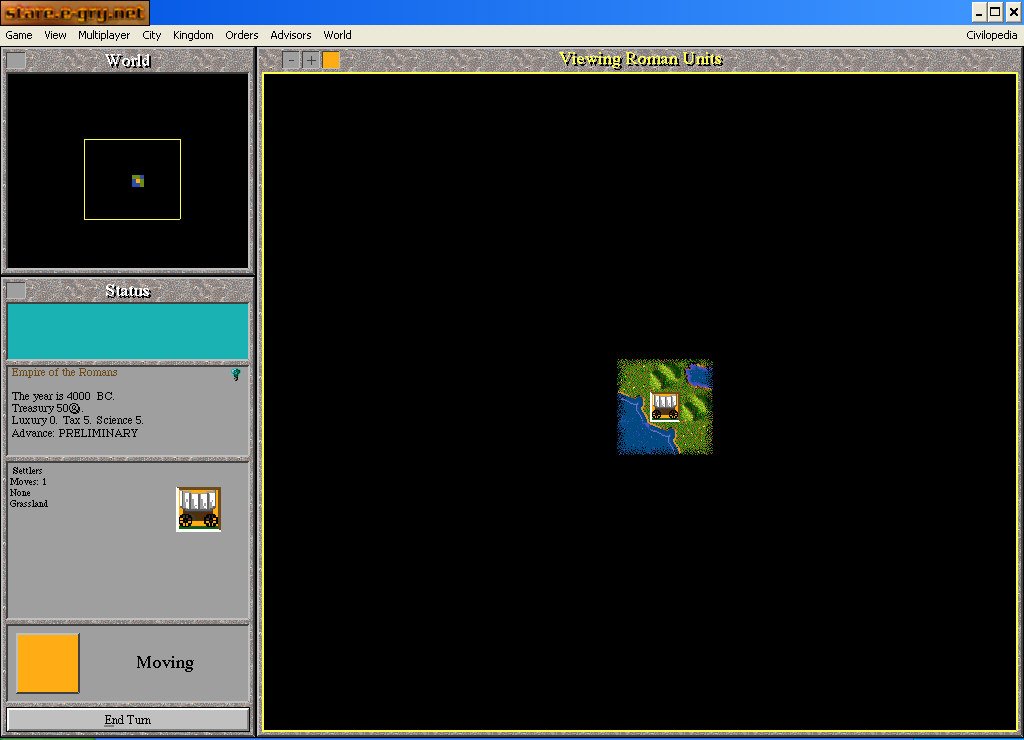Click the 'Advance: PRELIMINARY' text

(74, 432)
